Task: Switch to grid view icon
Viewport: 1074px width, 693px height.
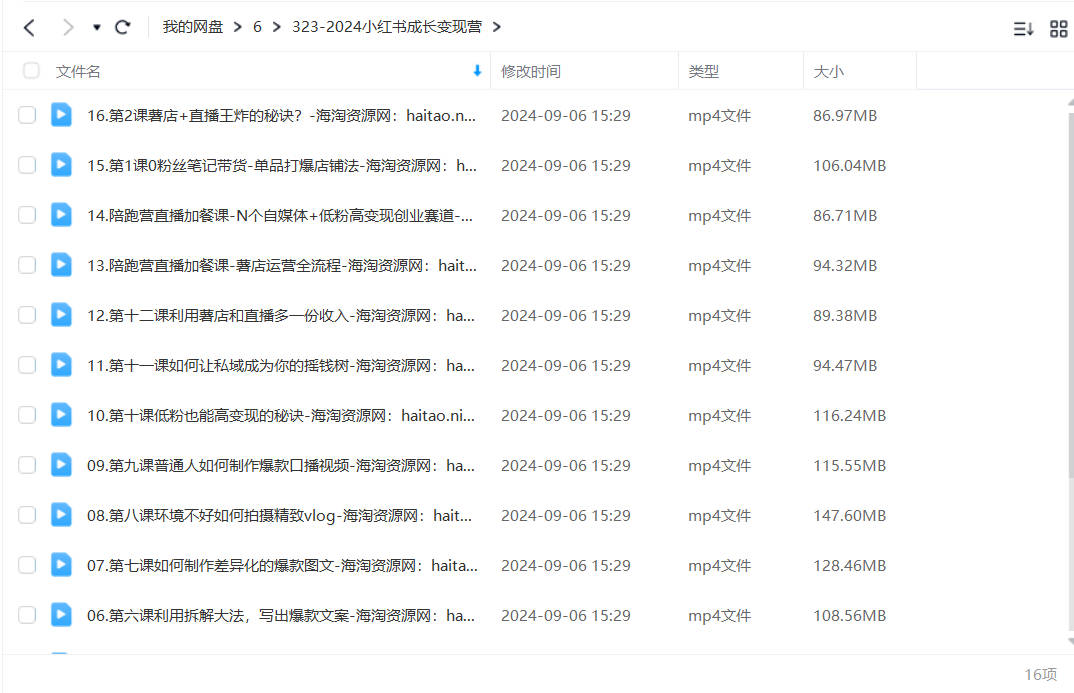Action: pos(1059,29)
